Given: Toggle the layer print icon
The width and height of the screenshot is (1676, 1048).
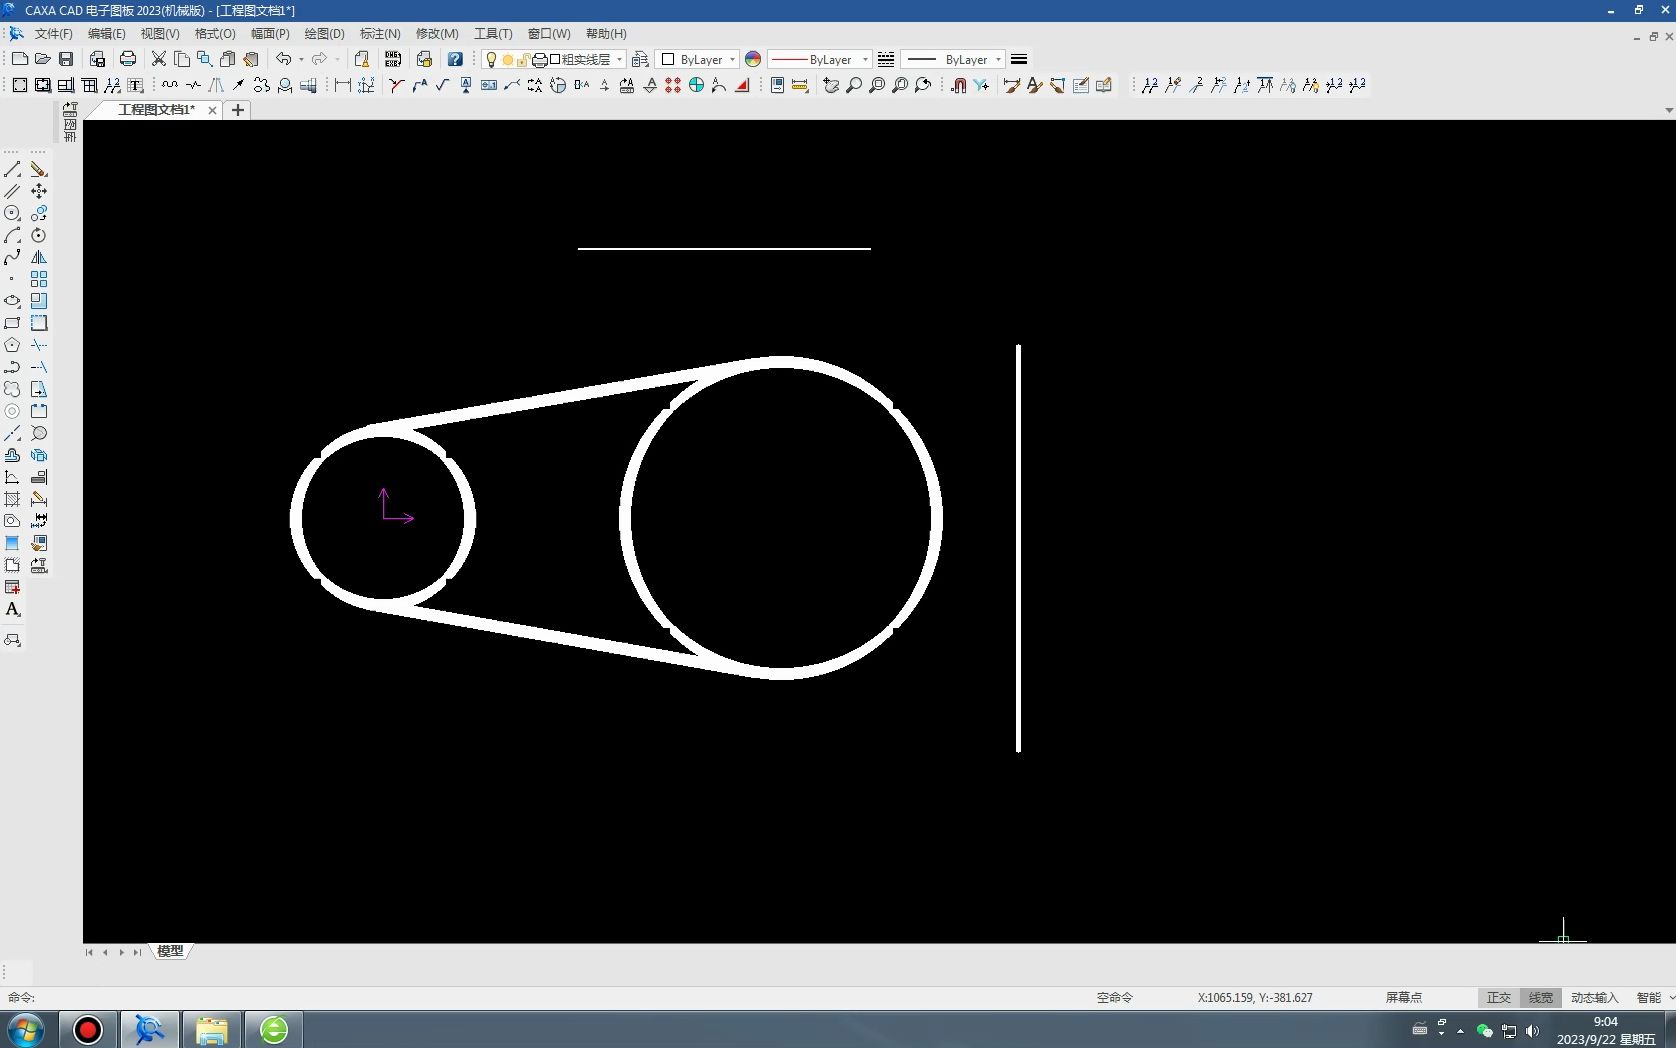Looking at the screenshot, I should click(x=539, y=59).
